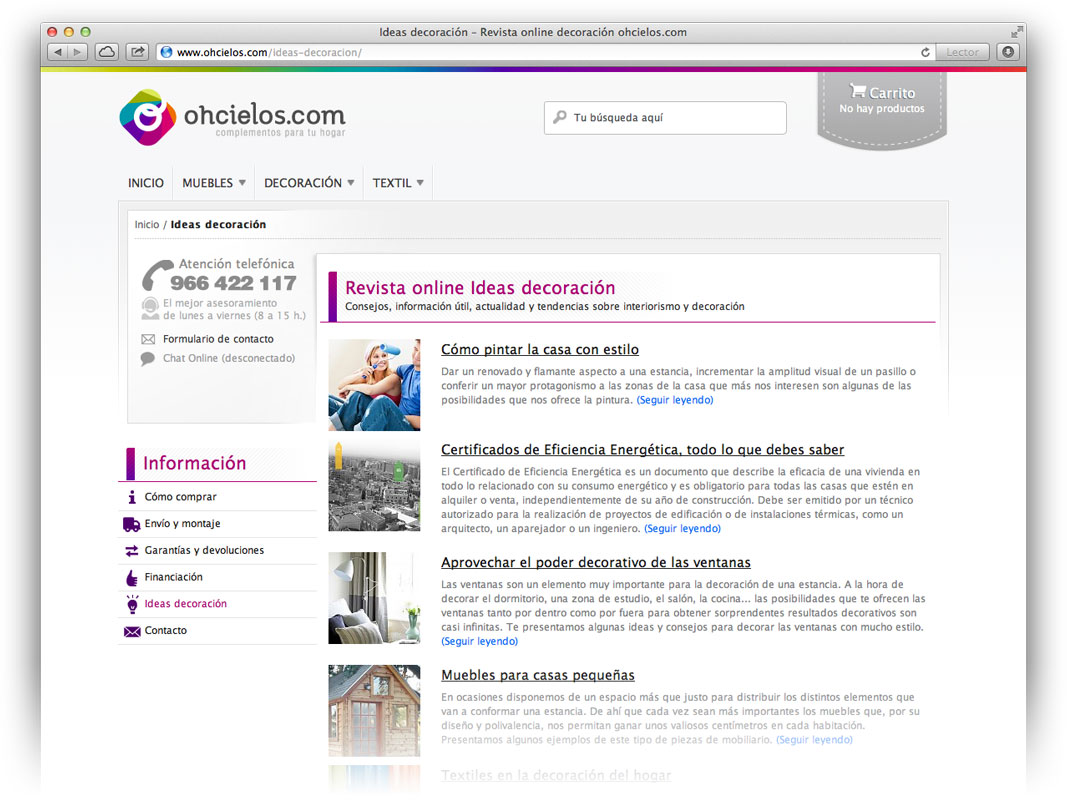Click the Lector reader button
1067x800 pixels.
(962, 52)
